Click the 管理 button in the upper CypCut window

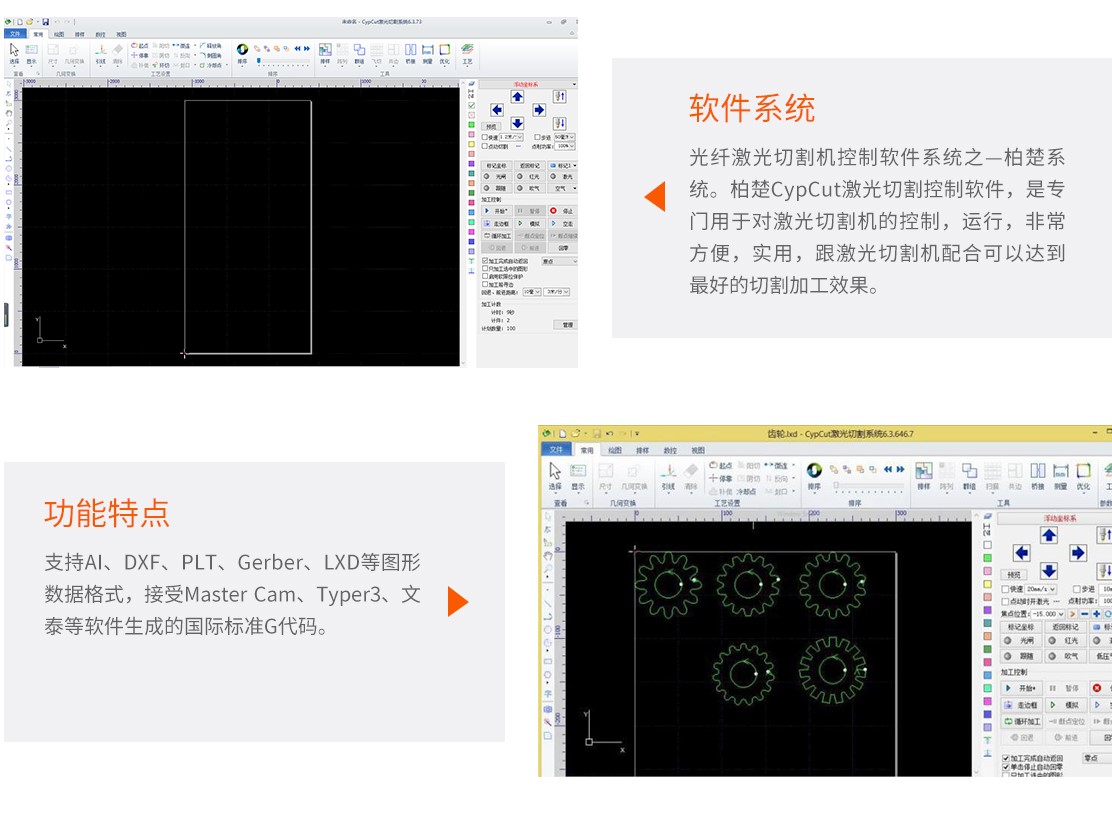(x=567, y=325)
